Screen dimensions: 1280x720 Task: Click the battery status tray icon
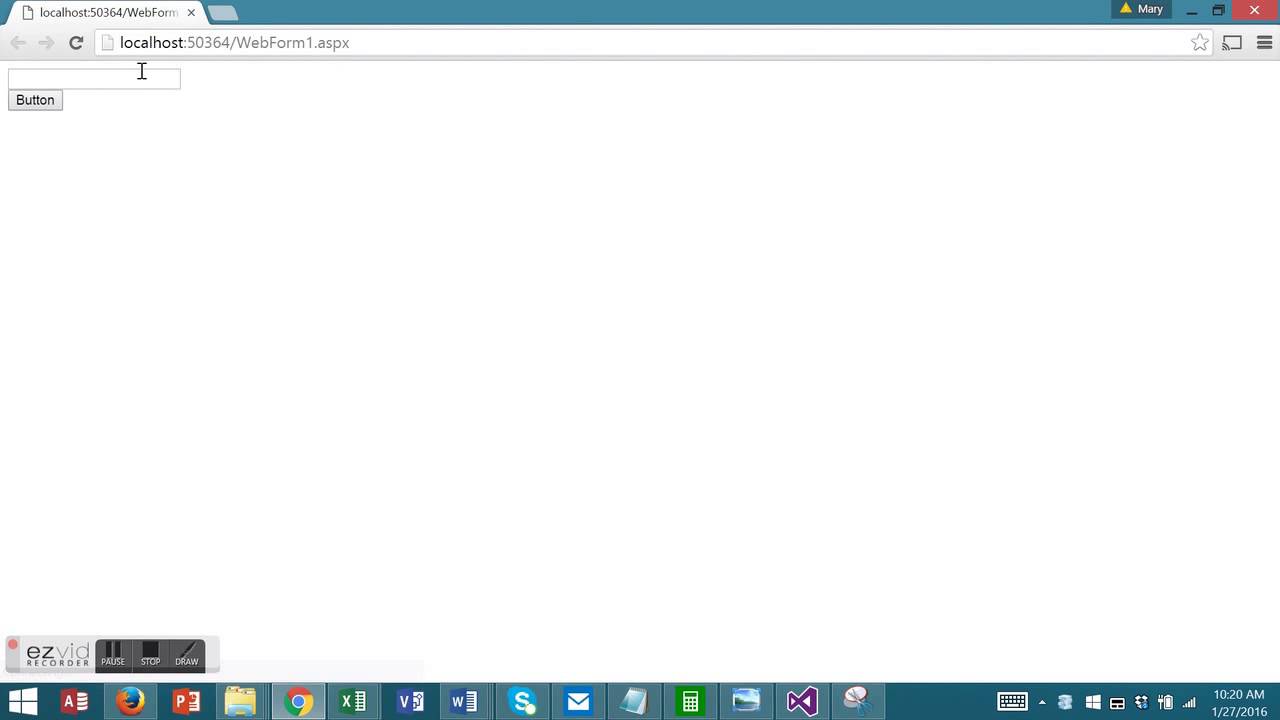click(x=1165, y=703)
